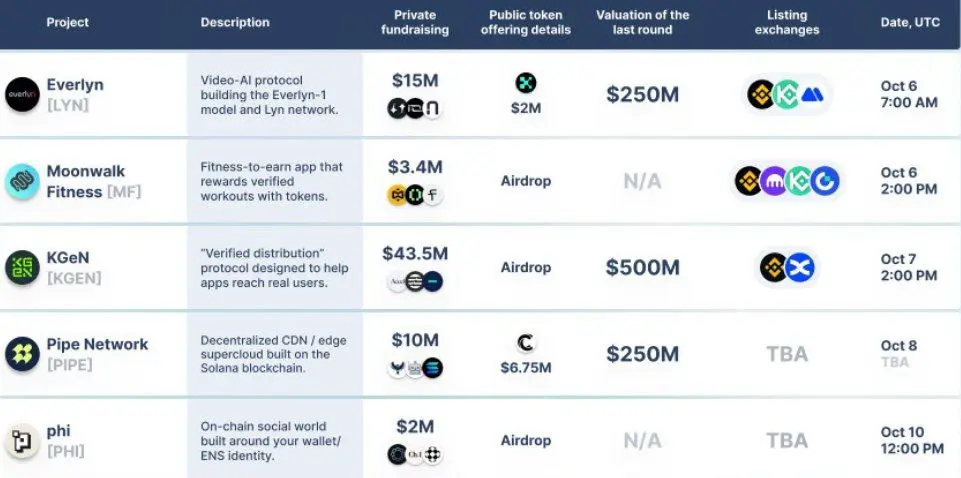Click Kraken icon in Moonwalk Fitness exchanges
This screenshot has width=961, height=478.
point(775,181)
